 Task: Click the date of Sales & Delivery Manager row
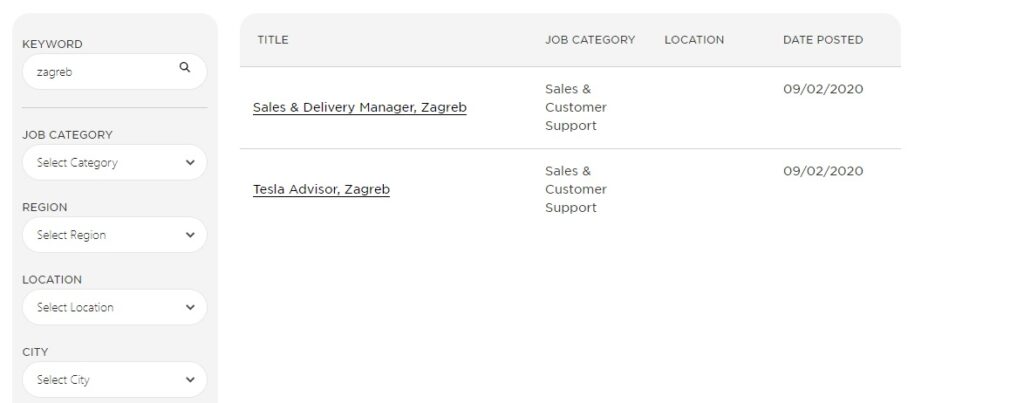click(x=822, y=89)
